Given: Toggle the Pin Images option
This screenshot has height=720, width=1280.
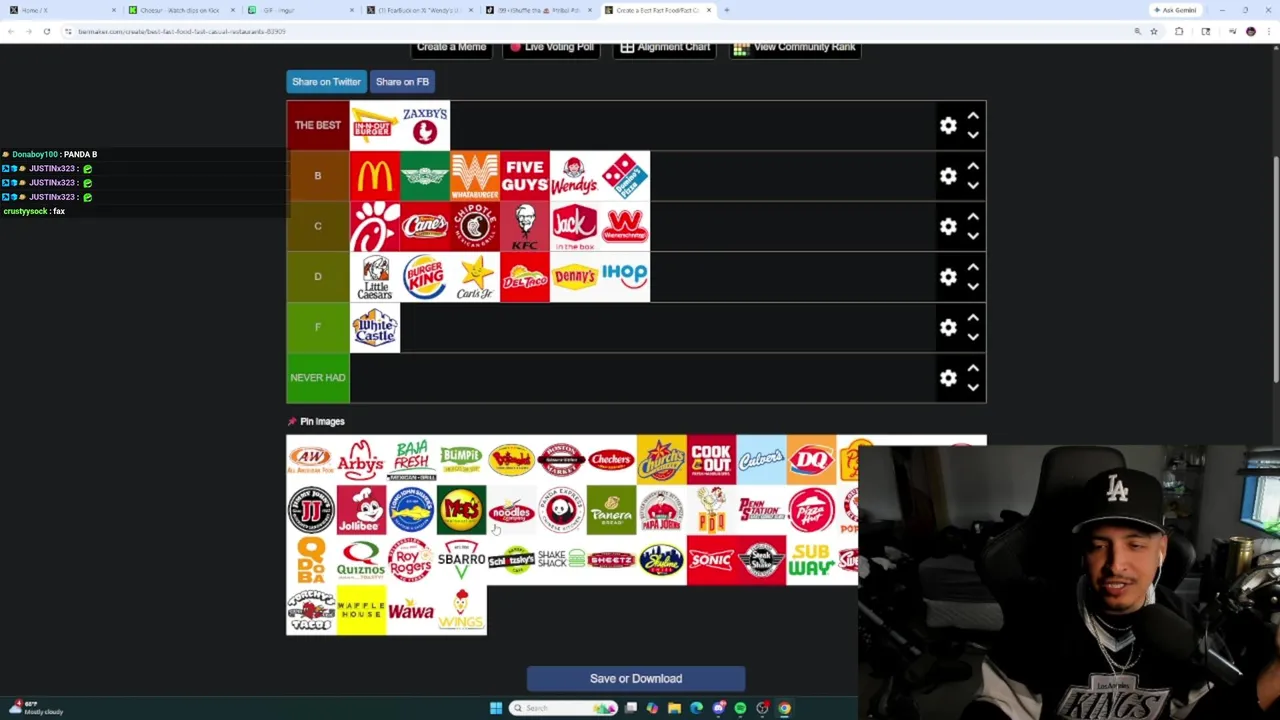Looking at the screenshot, I should pyautogui.click(x=316, y=421).
